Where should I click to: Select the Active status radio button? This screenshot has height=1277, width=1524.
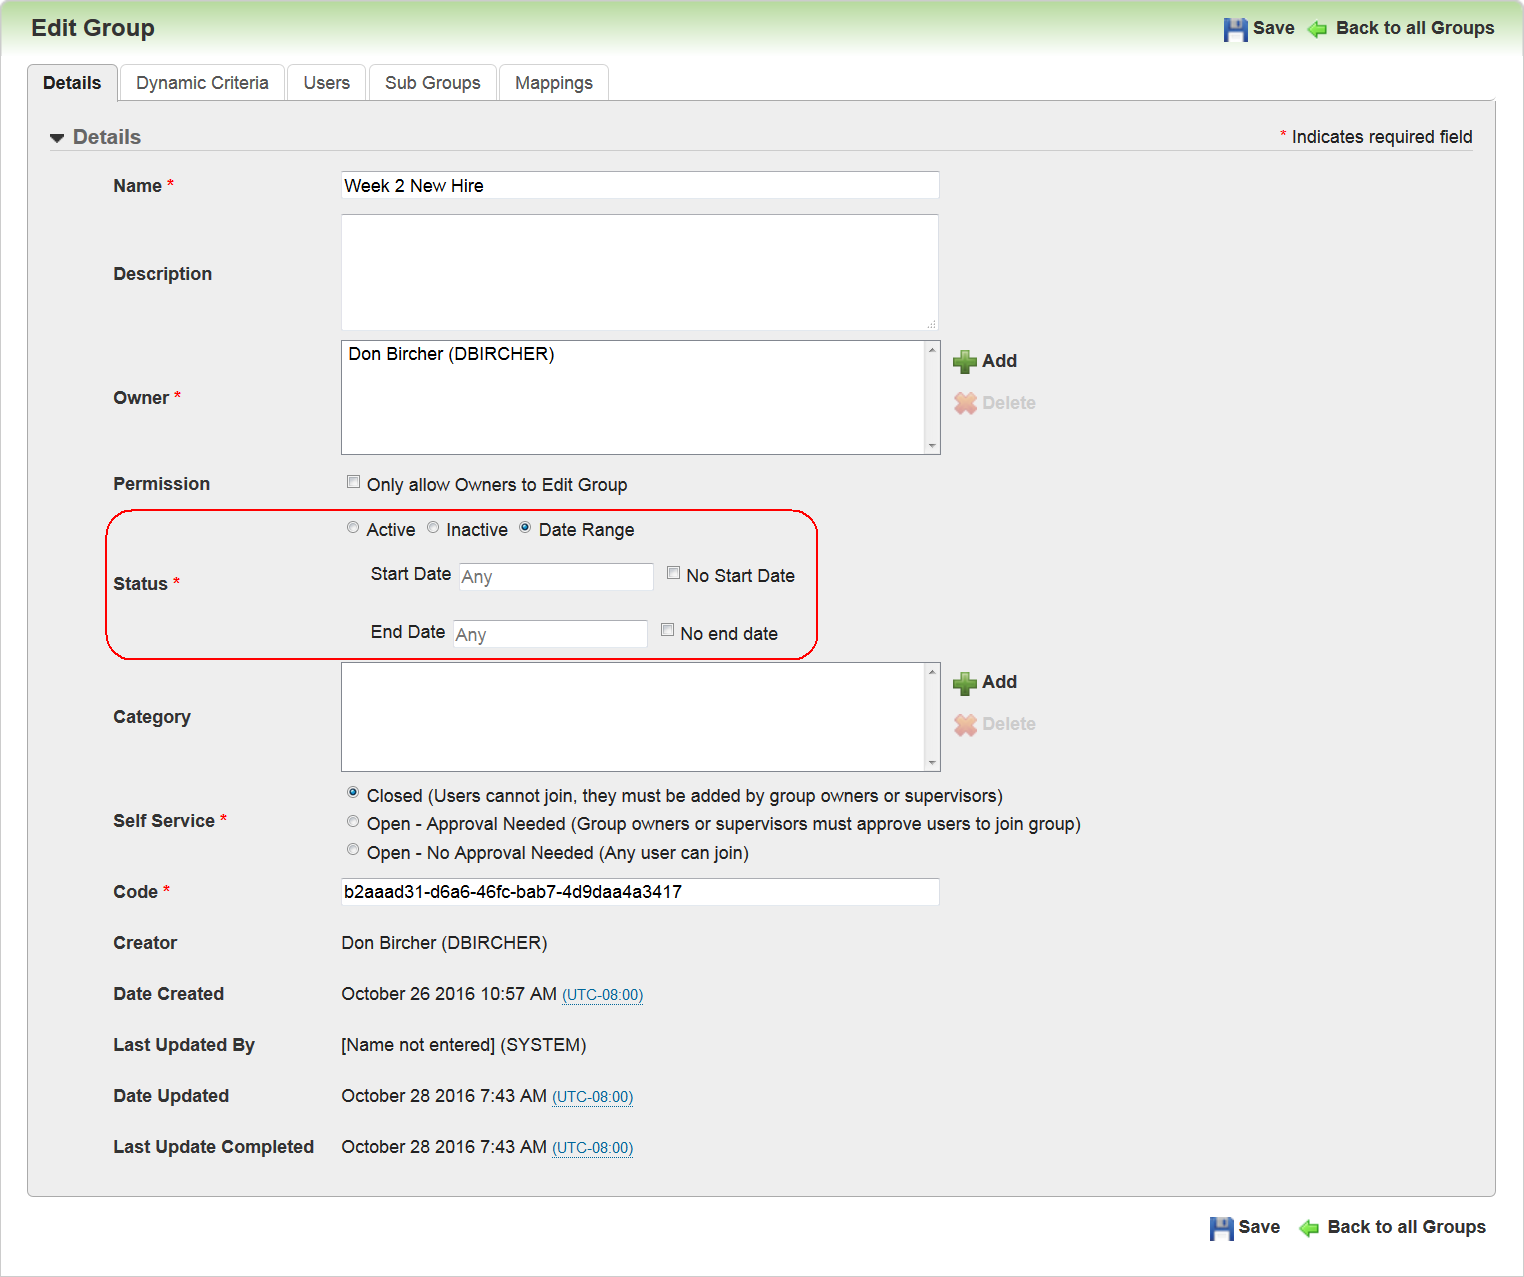tap(353, 527)
